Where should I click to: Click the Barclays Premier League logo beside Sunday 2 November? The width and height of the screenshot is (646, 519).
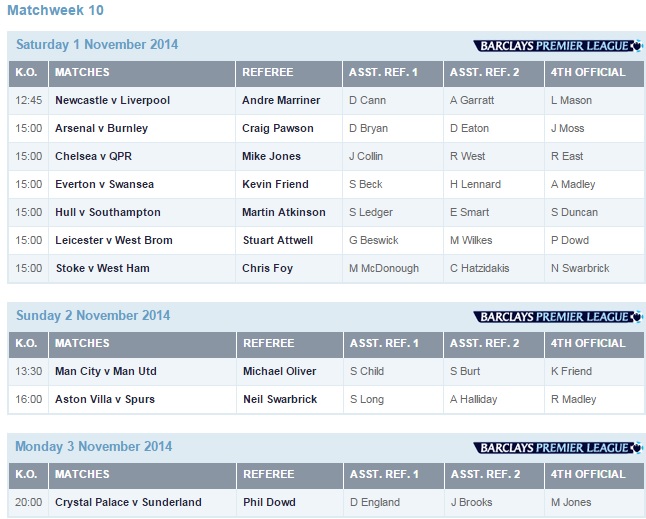tap(558, 316)
